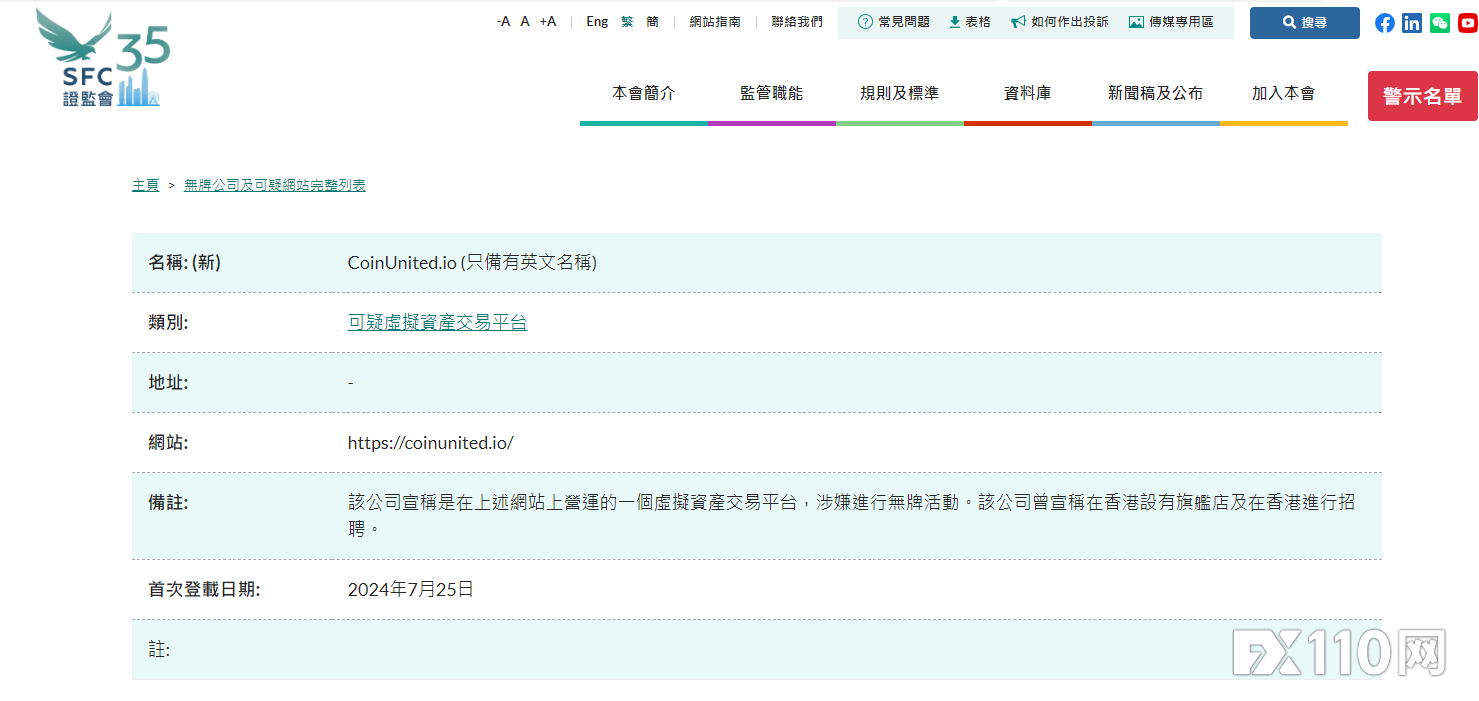
Task: Open the SFC Facebook page icon
Action: (1385, 23)
